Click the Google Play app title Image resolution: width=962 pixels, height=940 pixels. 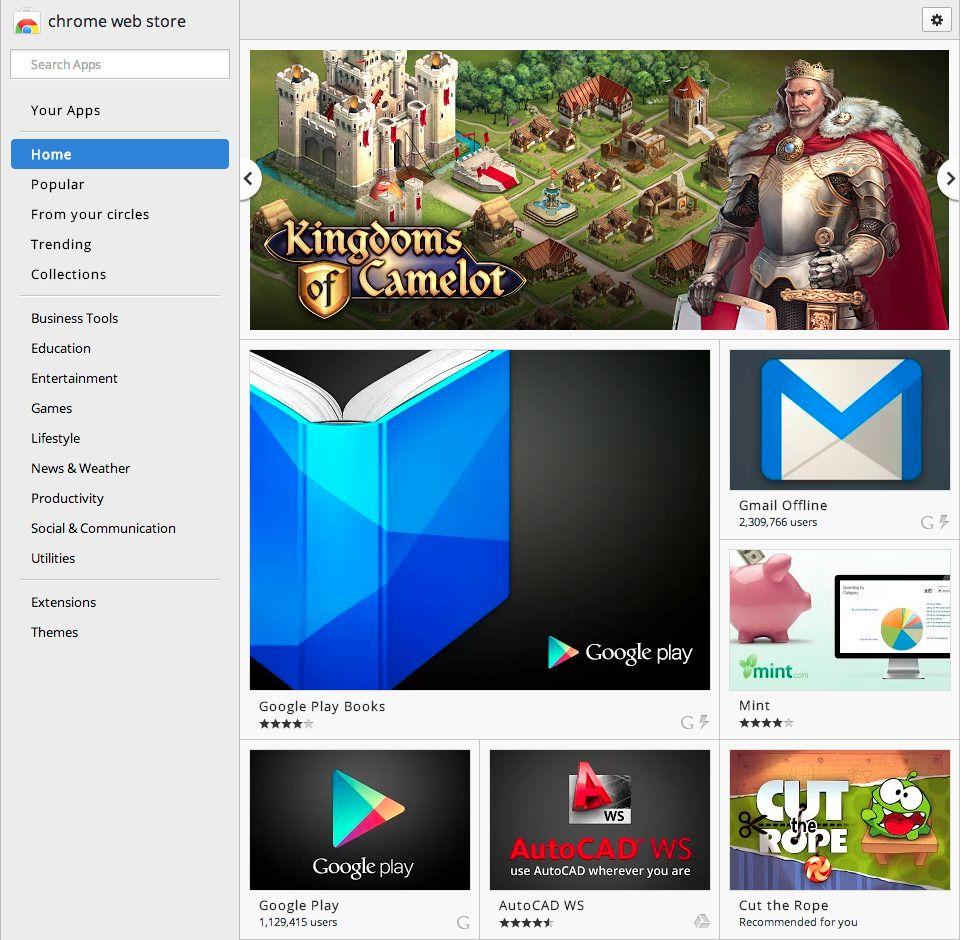(x=299, y=906)
